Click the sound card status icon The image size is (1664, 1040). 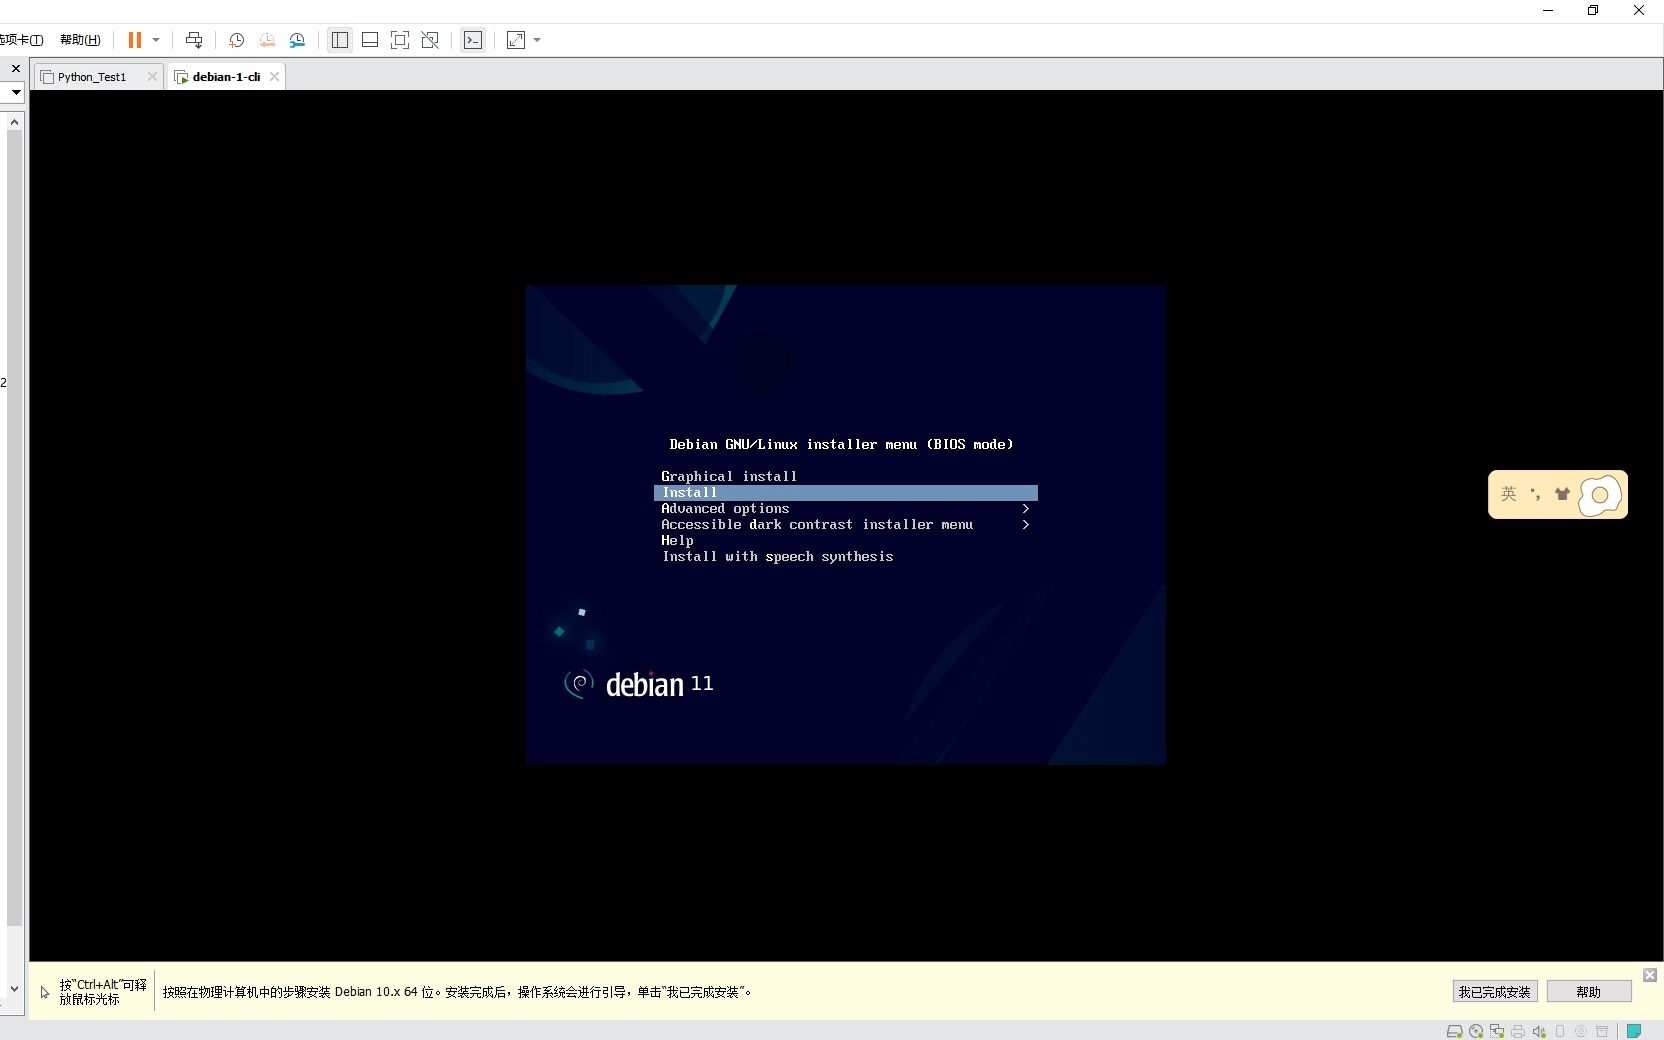pos(1539,1031)
